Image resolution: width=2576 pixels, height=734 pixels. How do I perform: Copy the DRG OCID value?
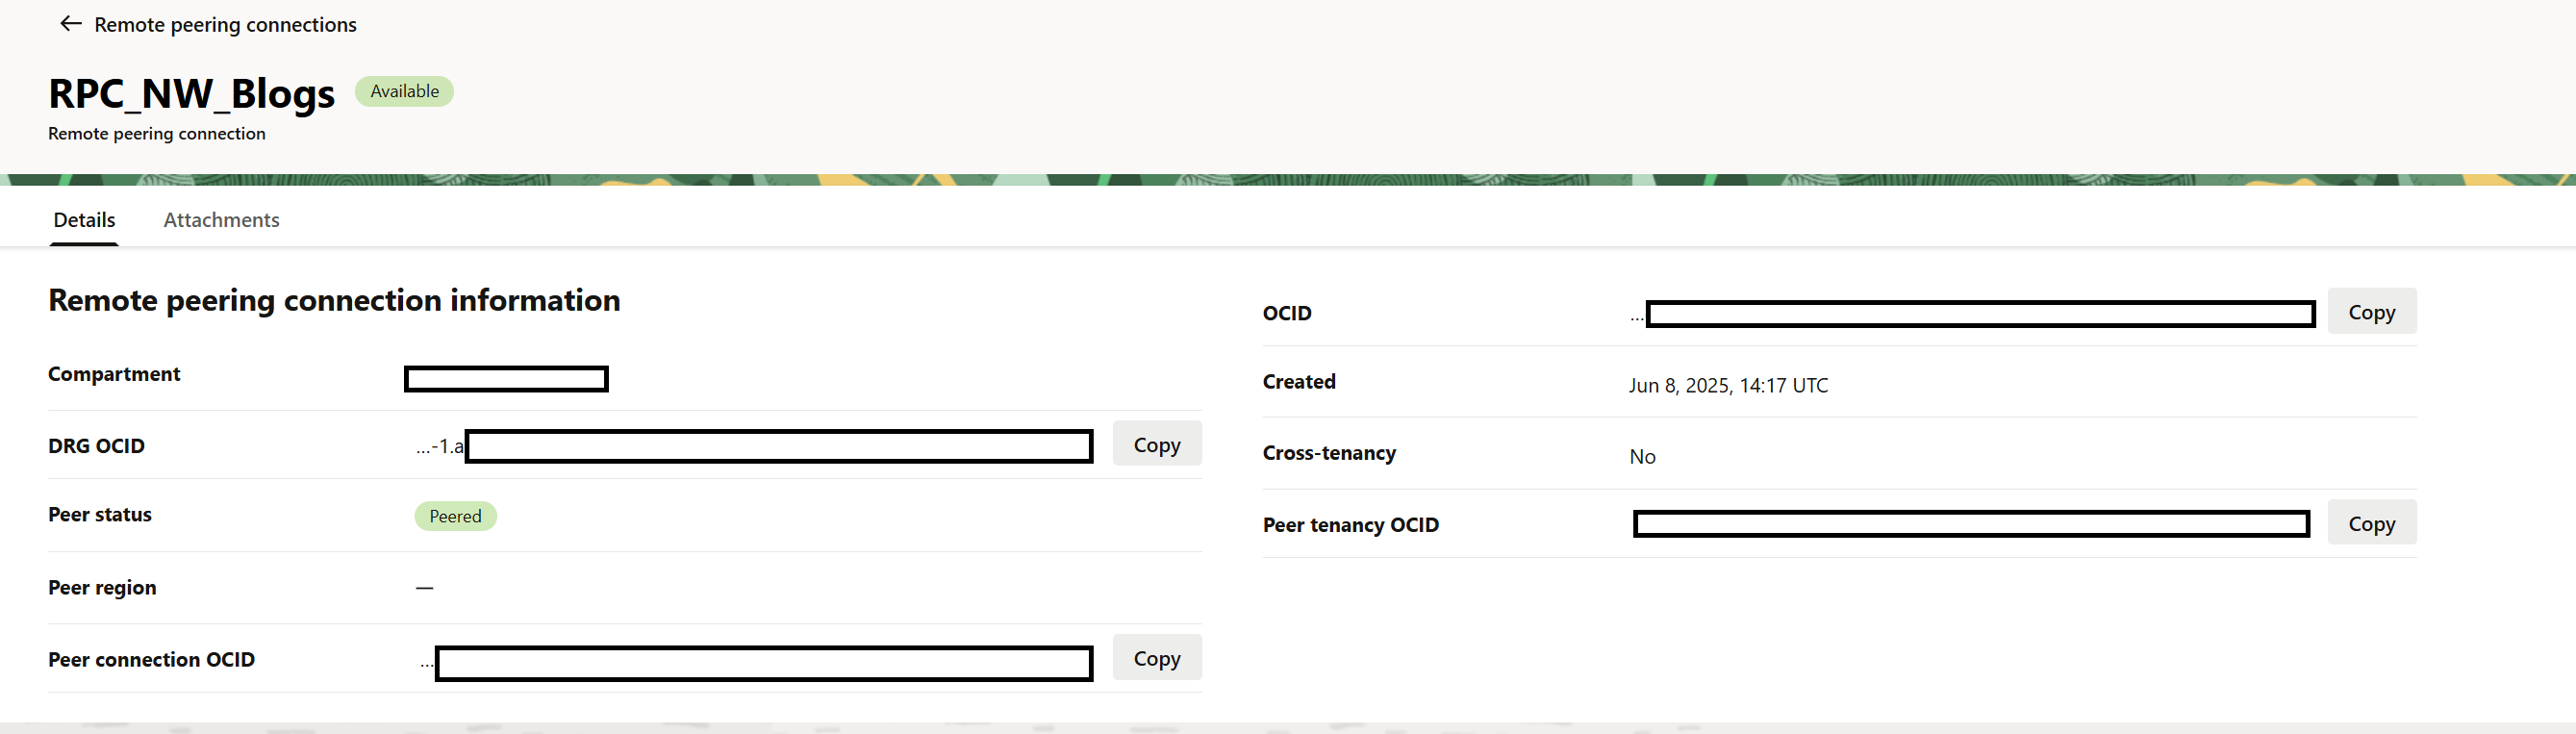tap(1157, 444)
